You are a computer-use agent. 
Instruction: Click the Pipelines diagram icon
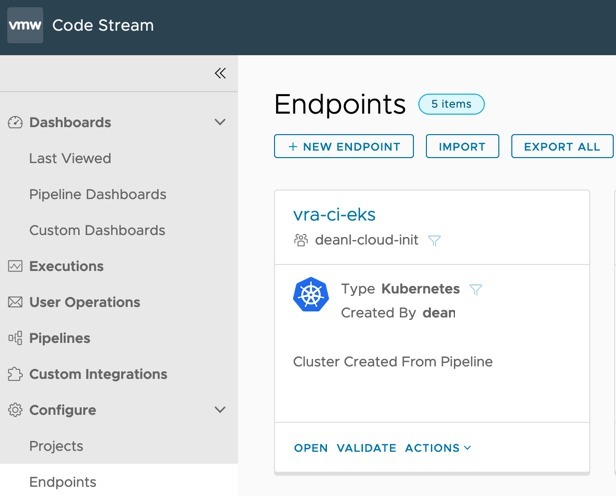(15, 338)
